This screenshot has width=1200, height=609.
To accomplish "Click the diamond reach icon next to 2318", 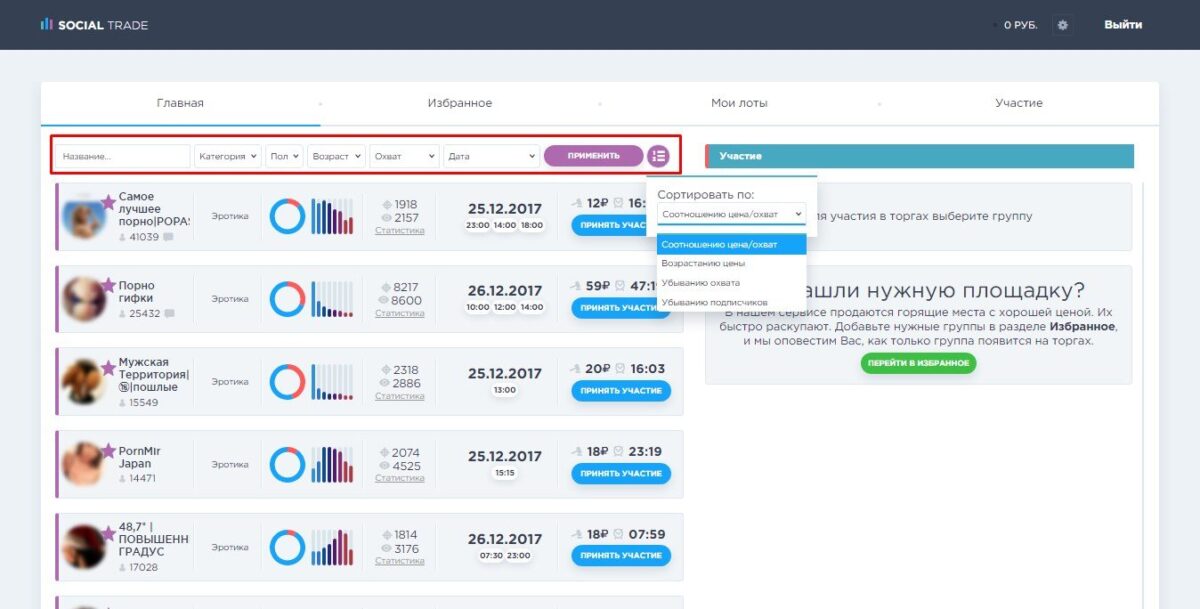I will coord(387,370).
